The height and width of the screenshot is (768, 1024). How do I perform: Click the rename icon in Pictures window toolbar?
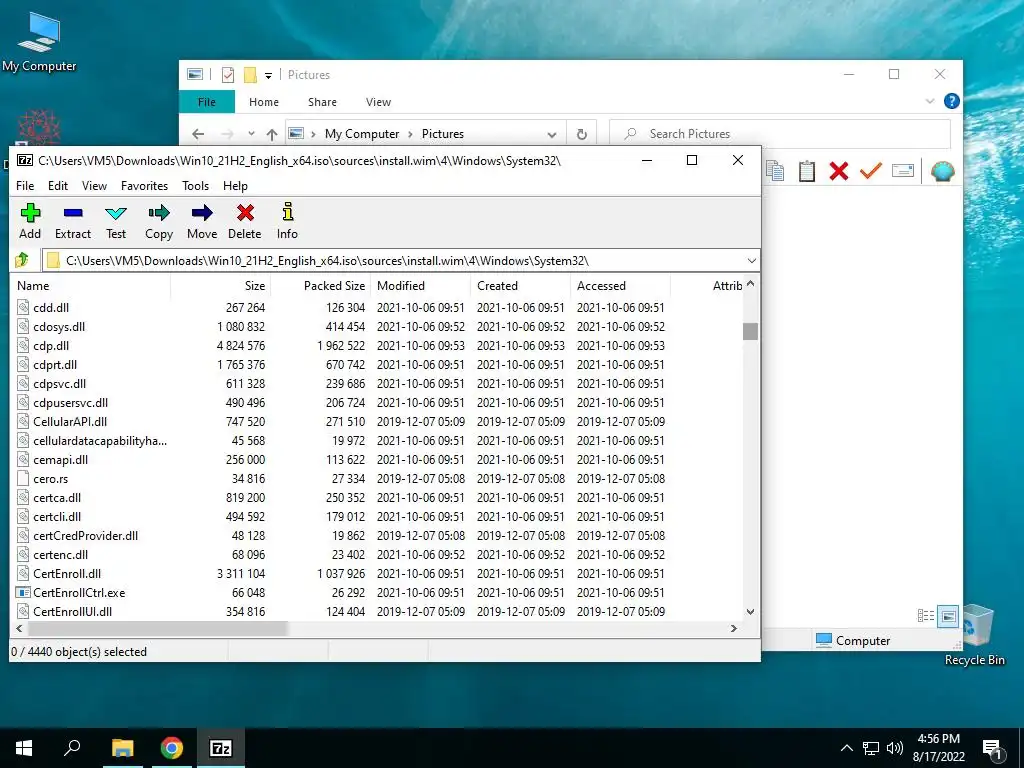click(903, 171)
